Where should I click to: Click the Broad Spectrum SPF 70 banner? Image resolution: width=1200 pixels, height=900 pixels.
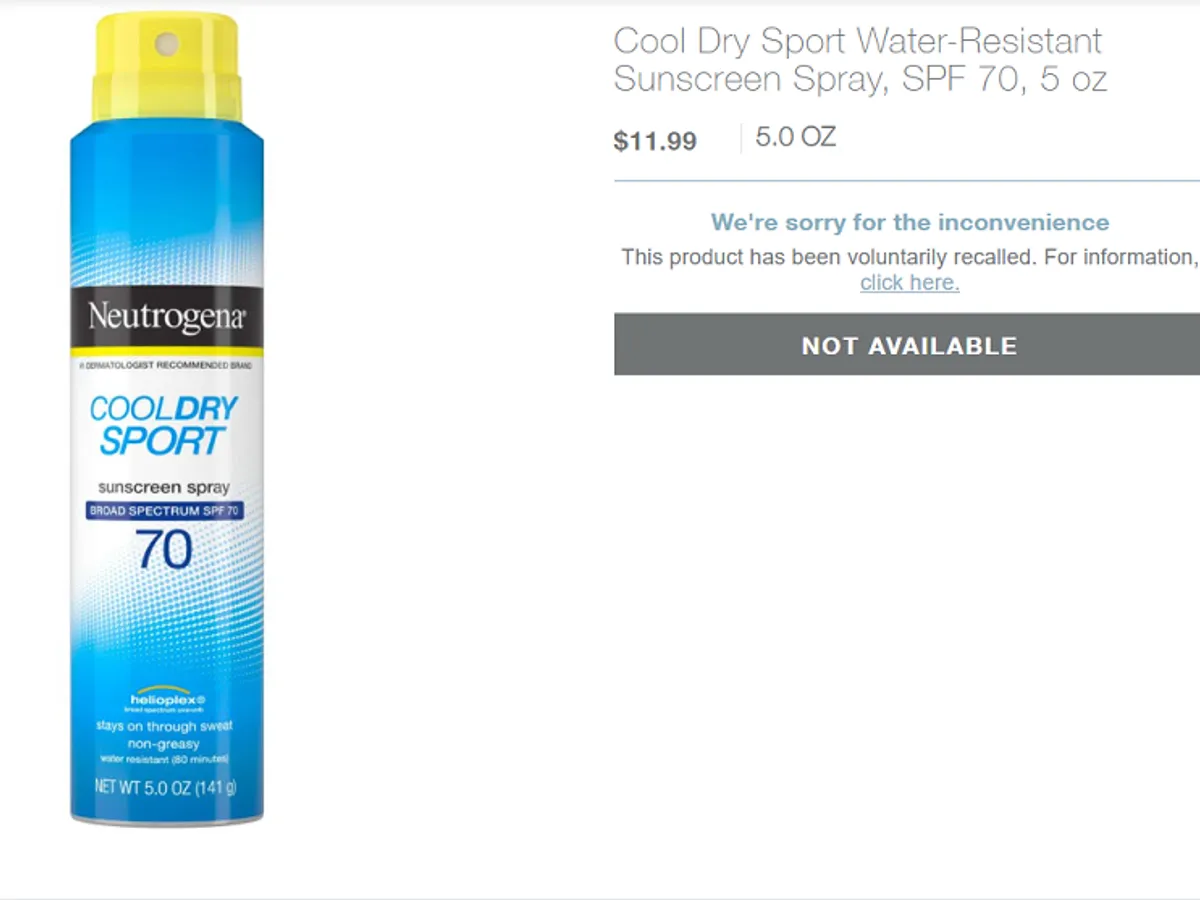pos(165,511)
